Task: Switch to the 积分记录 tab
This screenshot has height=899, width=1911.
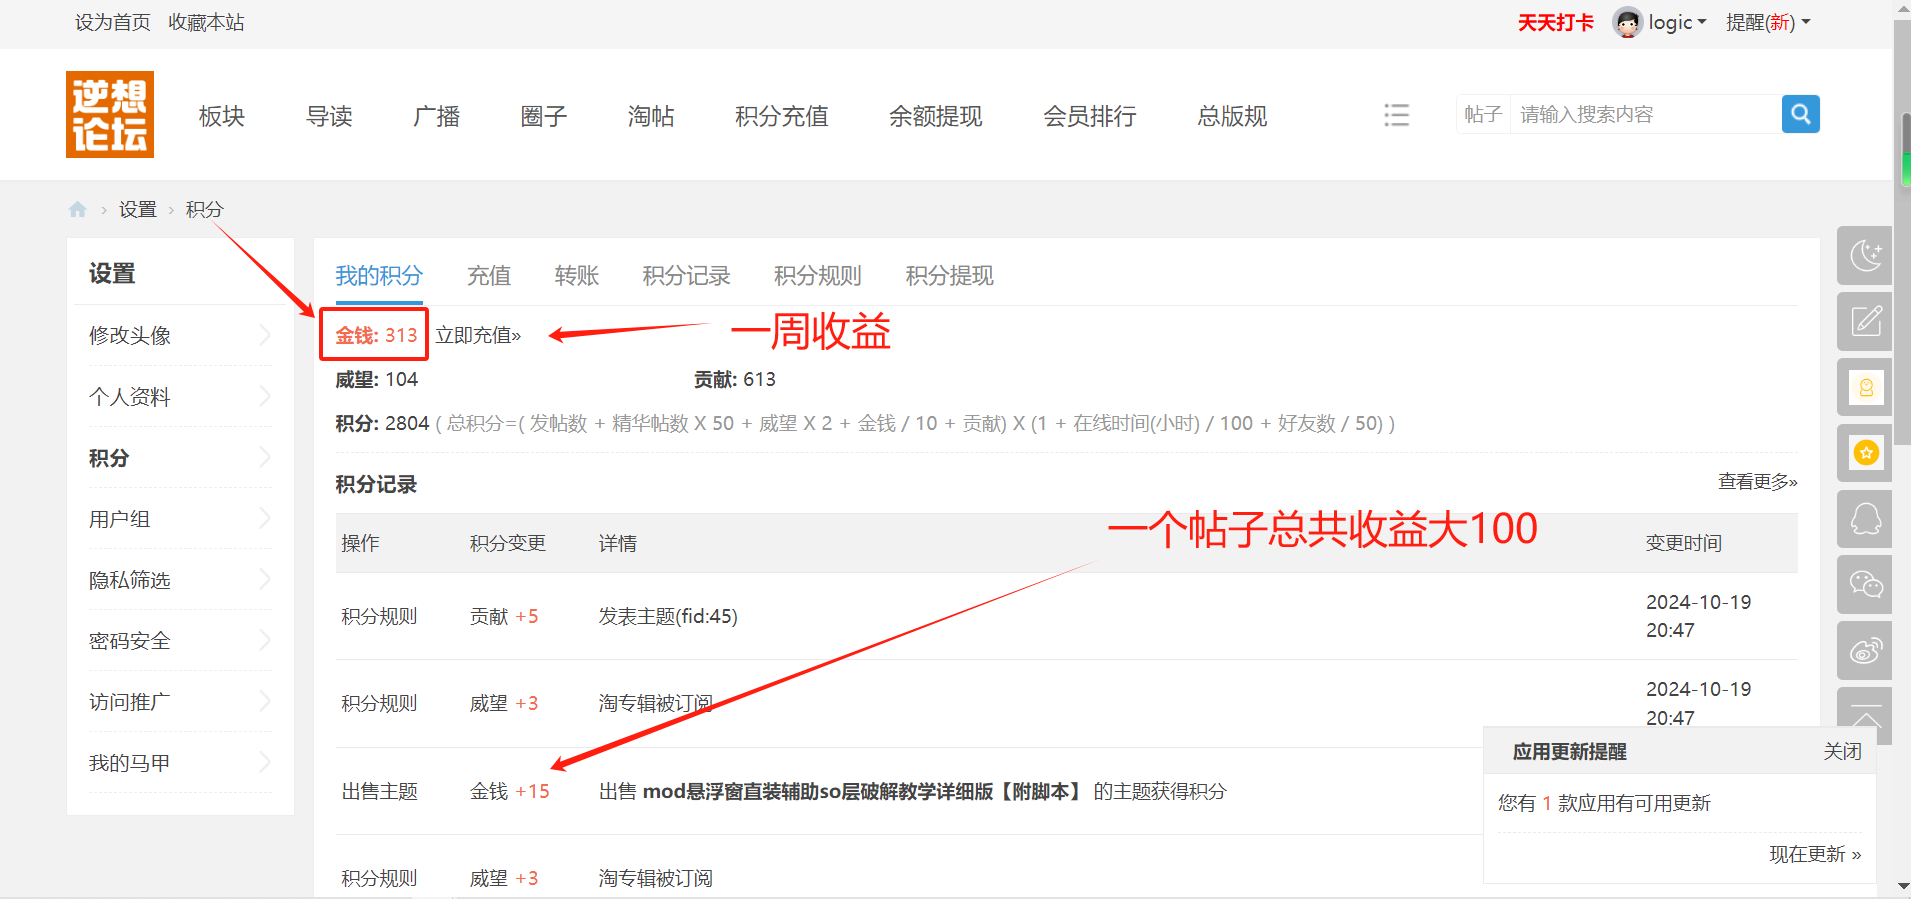Action: pos(686,275)
